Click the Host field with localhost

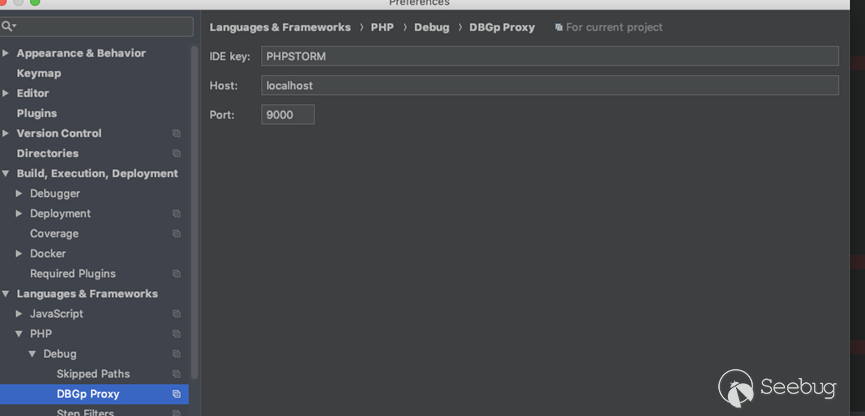coord(550,86)
